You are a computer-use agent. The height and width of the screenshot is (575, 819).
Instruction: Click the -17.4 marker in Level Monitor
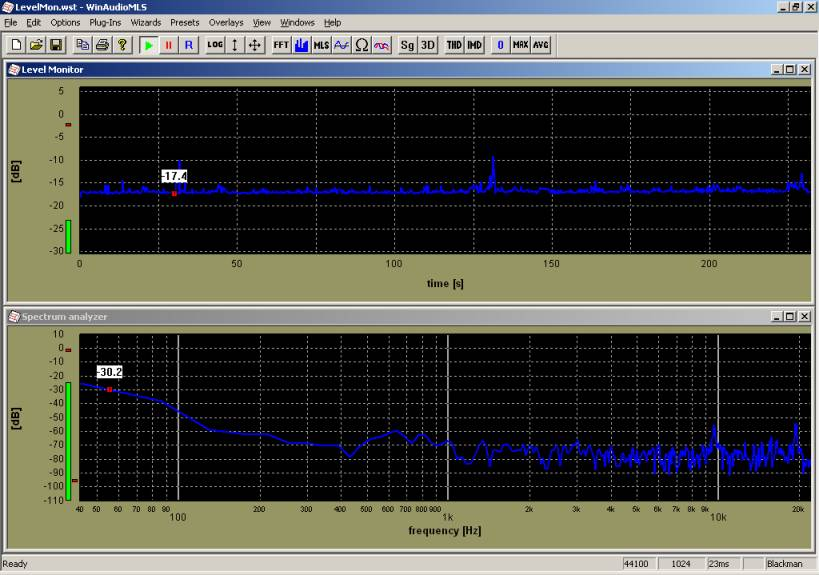[175, 176]
